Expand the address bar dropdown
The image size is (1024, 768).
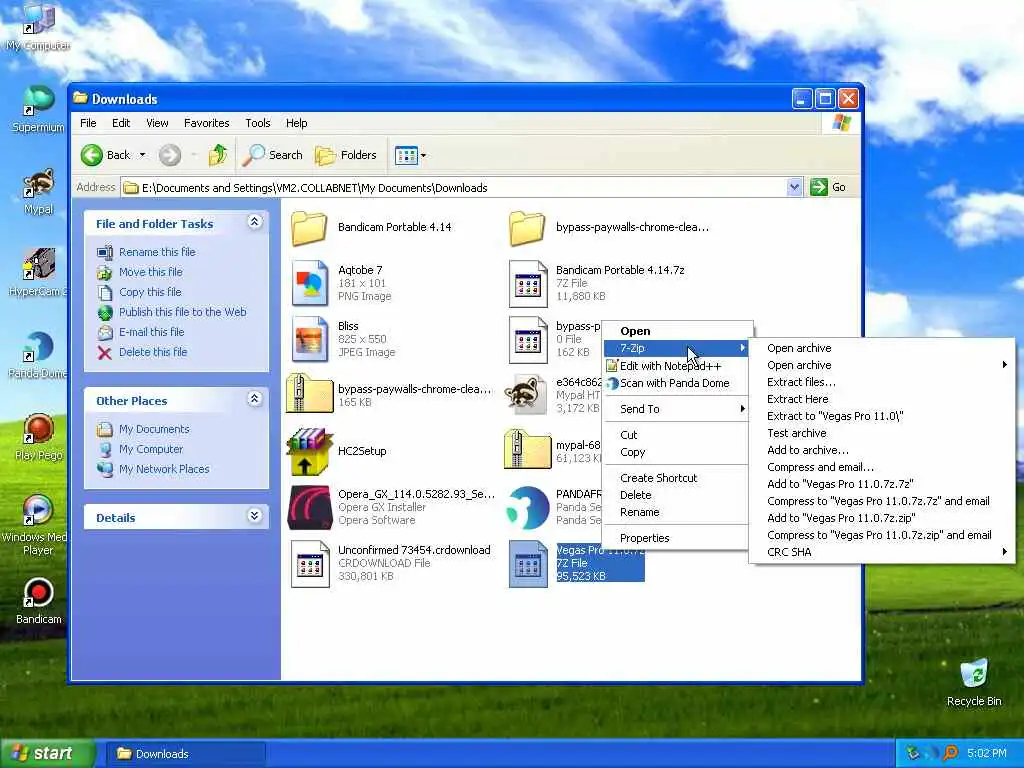point(793,187)
